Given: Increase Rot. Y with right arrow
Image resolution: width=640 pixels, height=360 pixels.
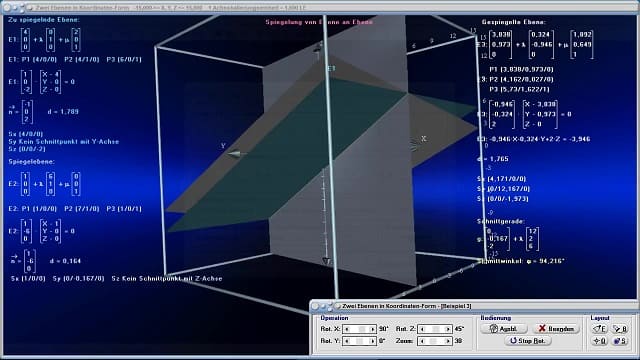Looking at the screenshot, I should click(372, 341).
